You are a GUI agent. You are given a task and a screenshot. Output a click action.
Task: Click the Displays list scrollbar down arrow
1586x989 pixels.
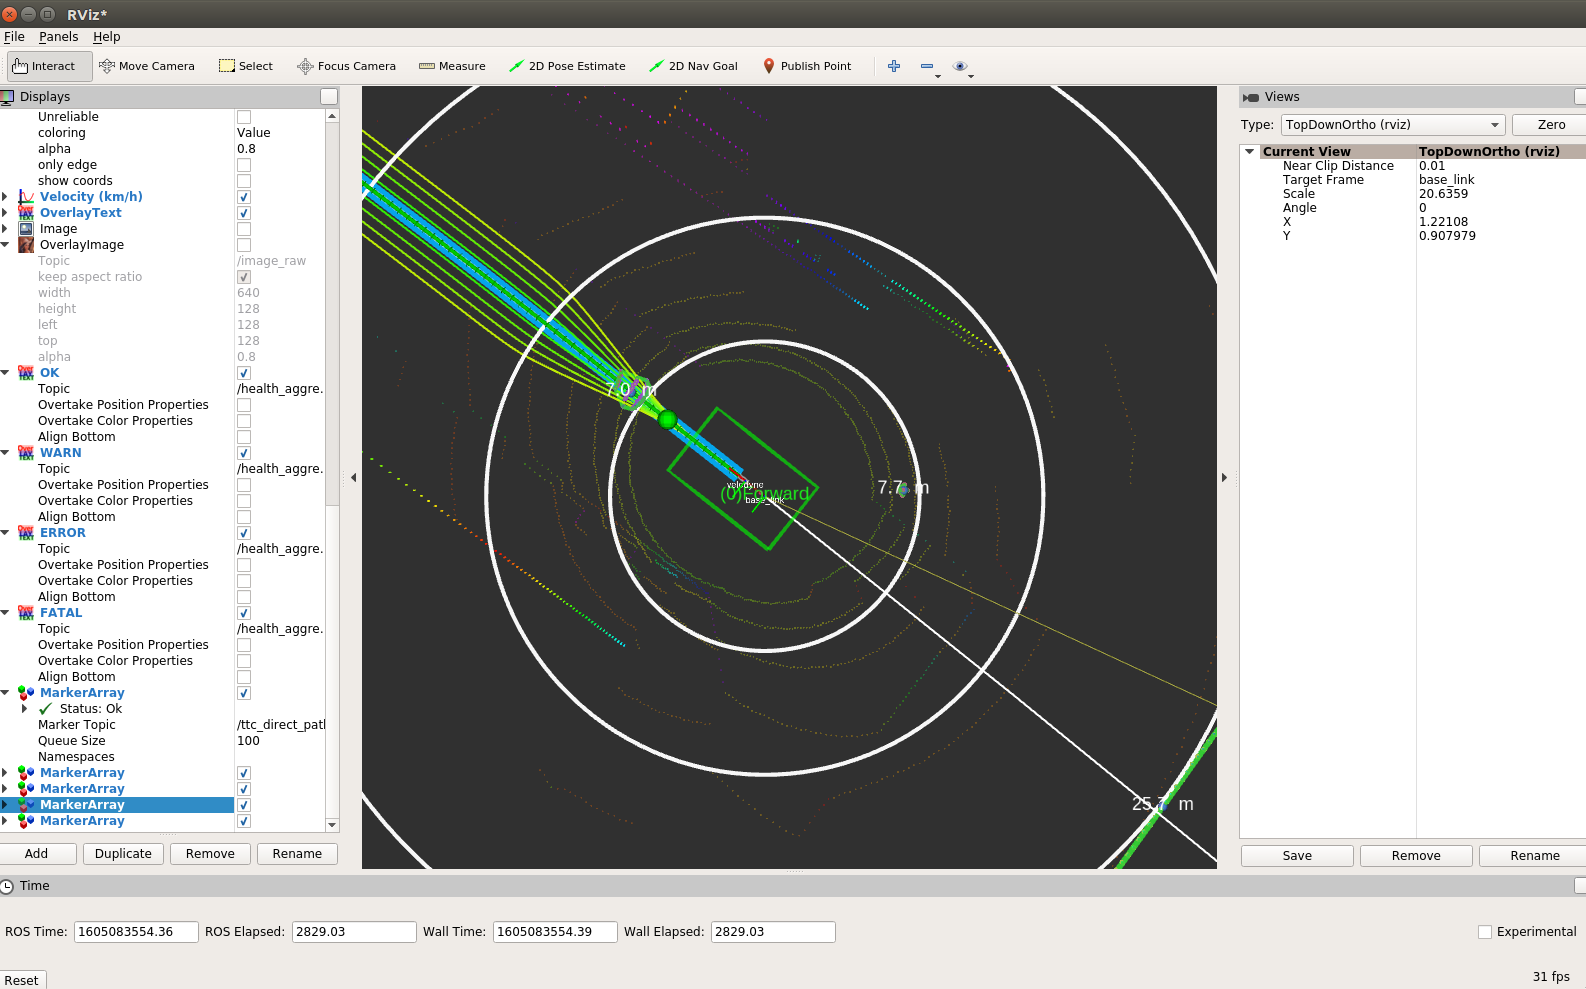pos(332,825)
